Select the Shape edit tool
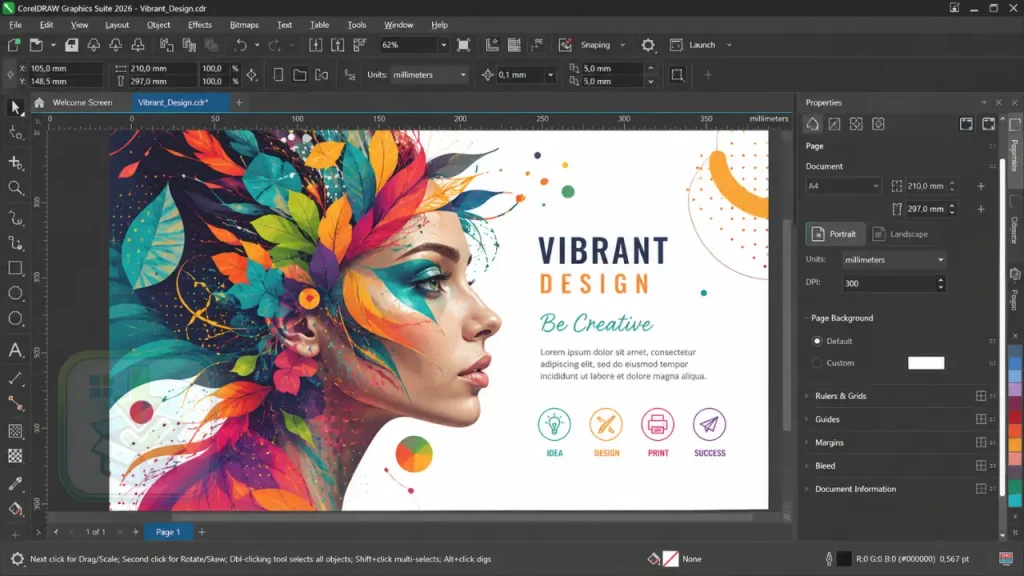 pos(16,133)
